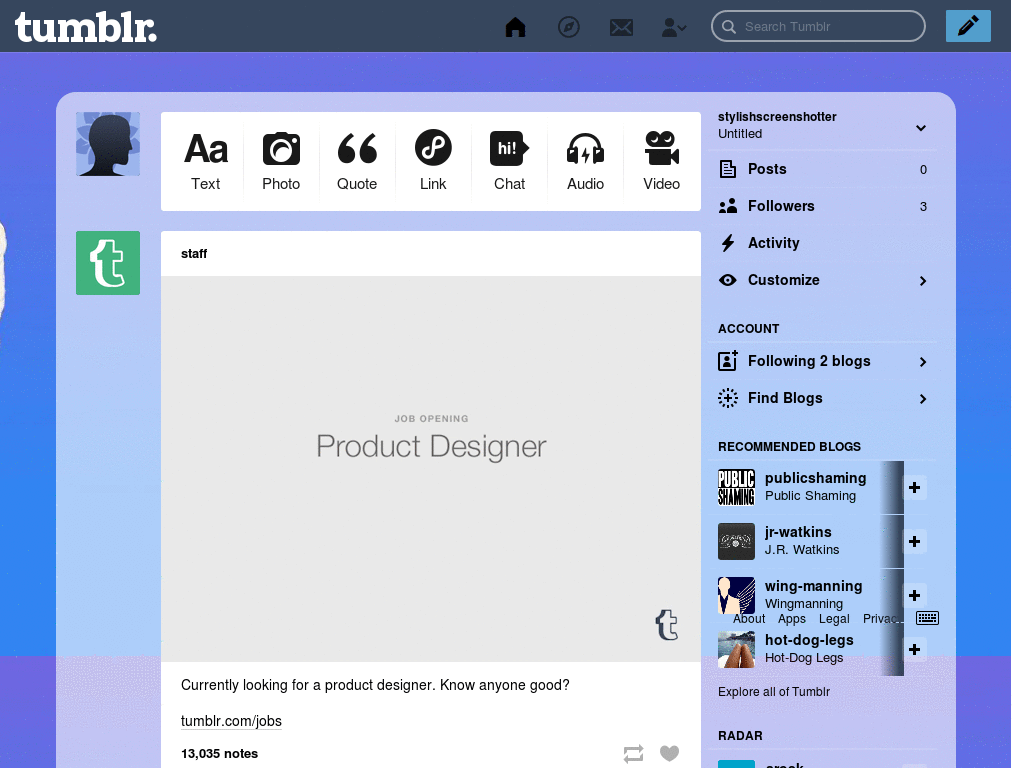Open the staff blog name link

point(194,253)
